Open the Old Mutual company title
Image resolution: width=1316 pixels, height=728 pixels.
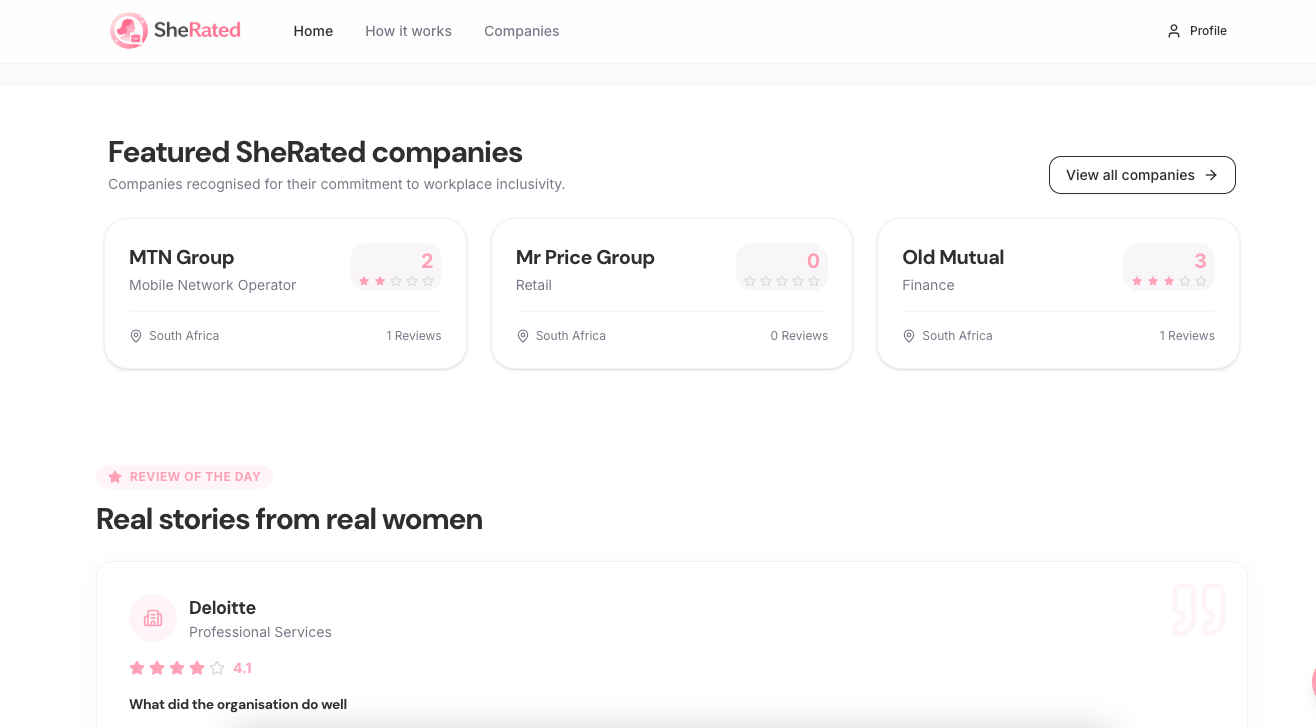coord(953,257)
